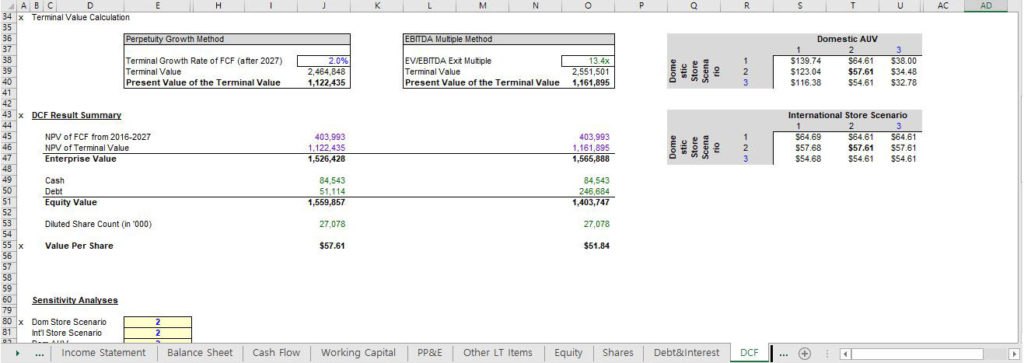Open the Other LT Items sheet tab
The height and width of the screenshot is (363, 1024).
[498, 353]
